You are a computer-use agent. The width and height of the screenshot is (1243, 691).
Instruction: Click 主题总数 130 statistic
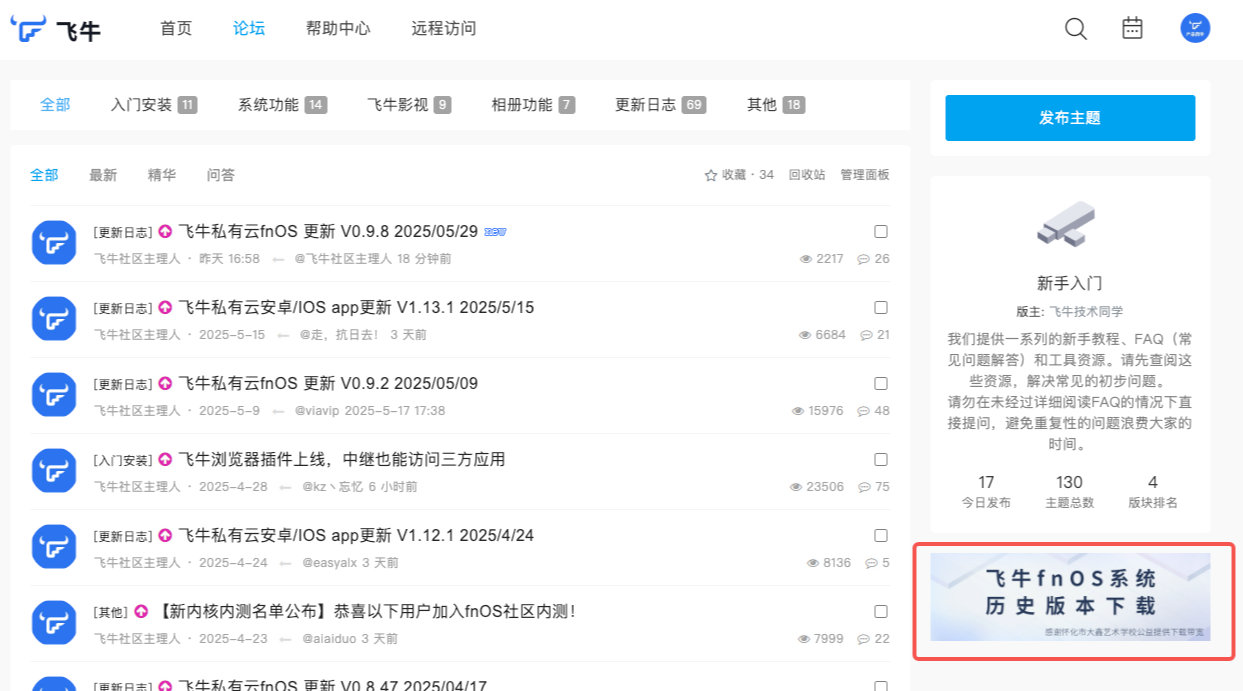click(x=1069, y=491)
